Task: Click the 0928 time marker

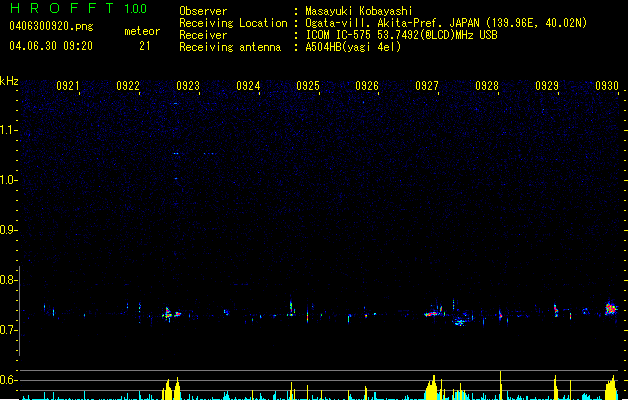Action: [487, 86]
